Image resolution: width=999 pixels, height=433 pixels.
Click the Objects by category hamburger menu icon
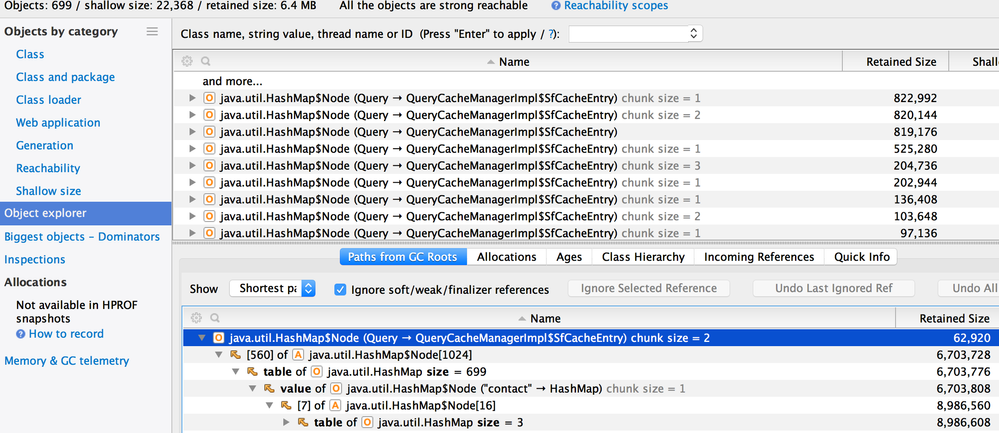(x=152, y=31)
